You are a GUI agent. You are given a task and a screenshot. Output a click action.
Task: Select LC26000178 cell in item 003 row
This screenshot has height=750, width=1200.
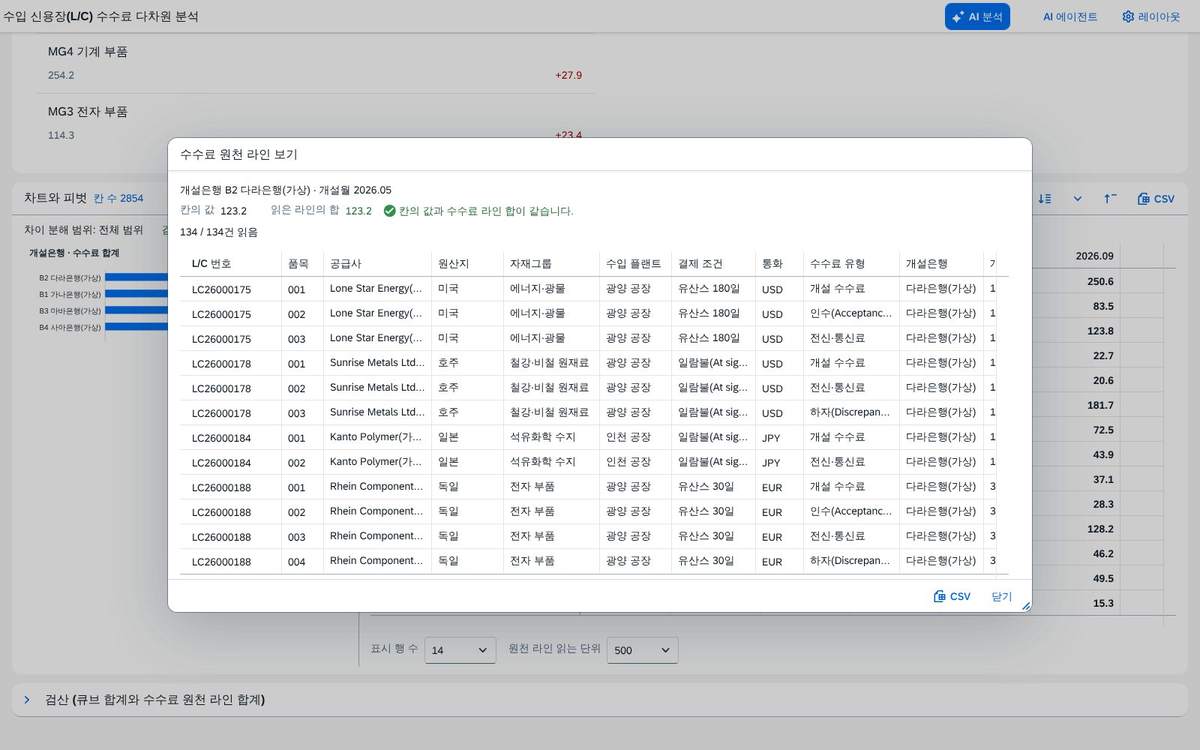[232, 413]
